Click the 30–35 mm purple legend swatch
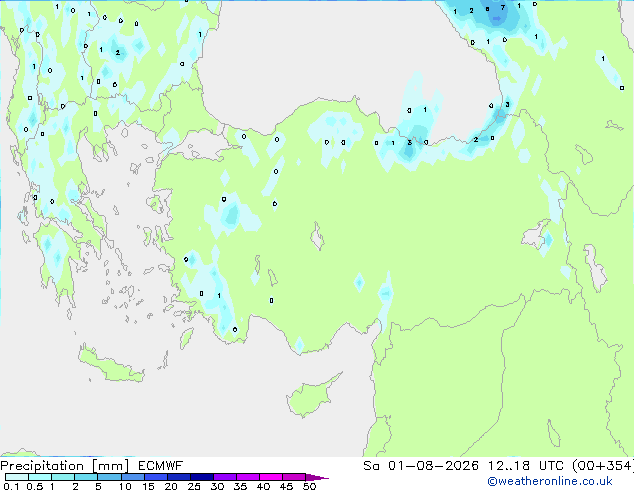Image resolution: width=634 pixels, height=490 pixels. [224, 477]
